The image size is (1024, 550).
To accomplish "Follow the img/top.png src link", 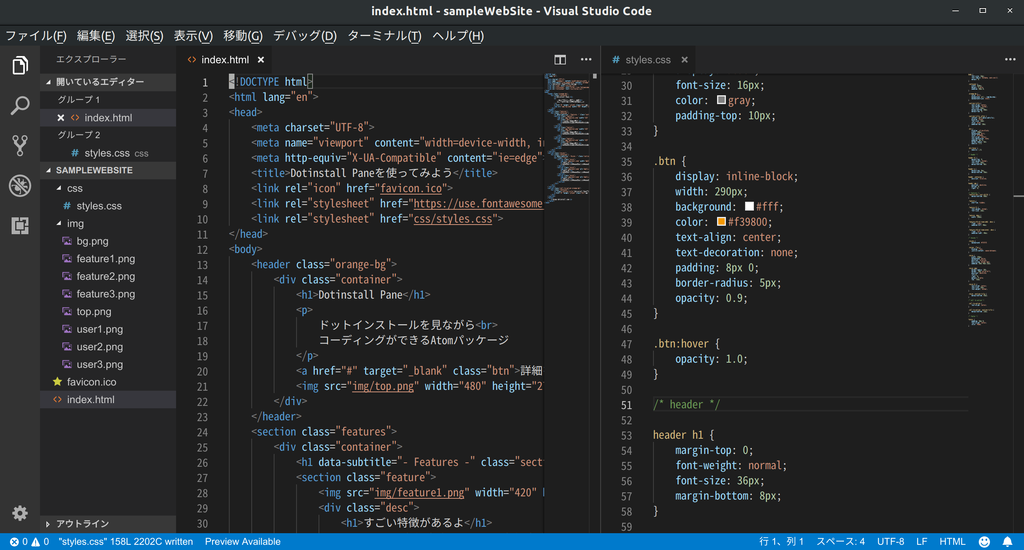I will point(383,386).
